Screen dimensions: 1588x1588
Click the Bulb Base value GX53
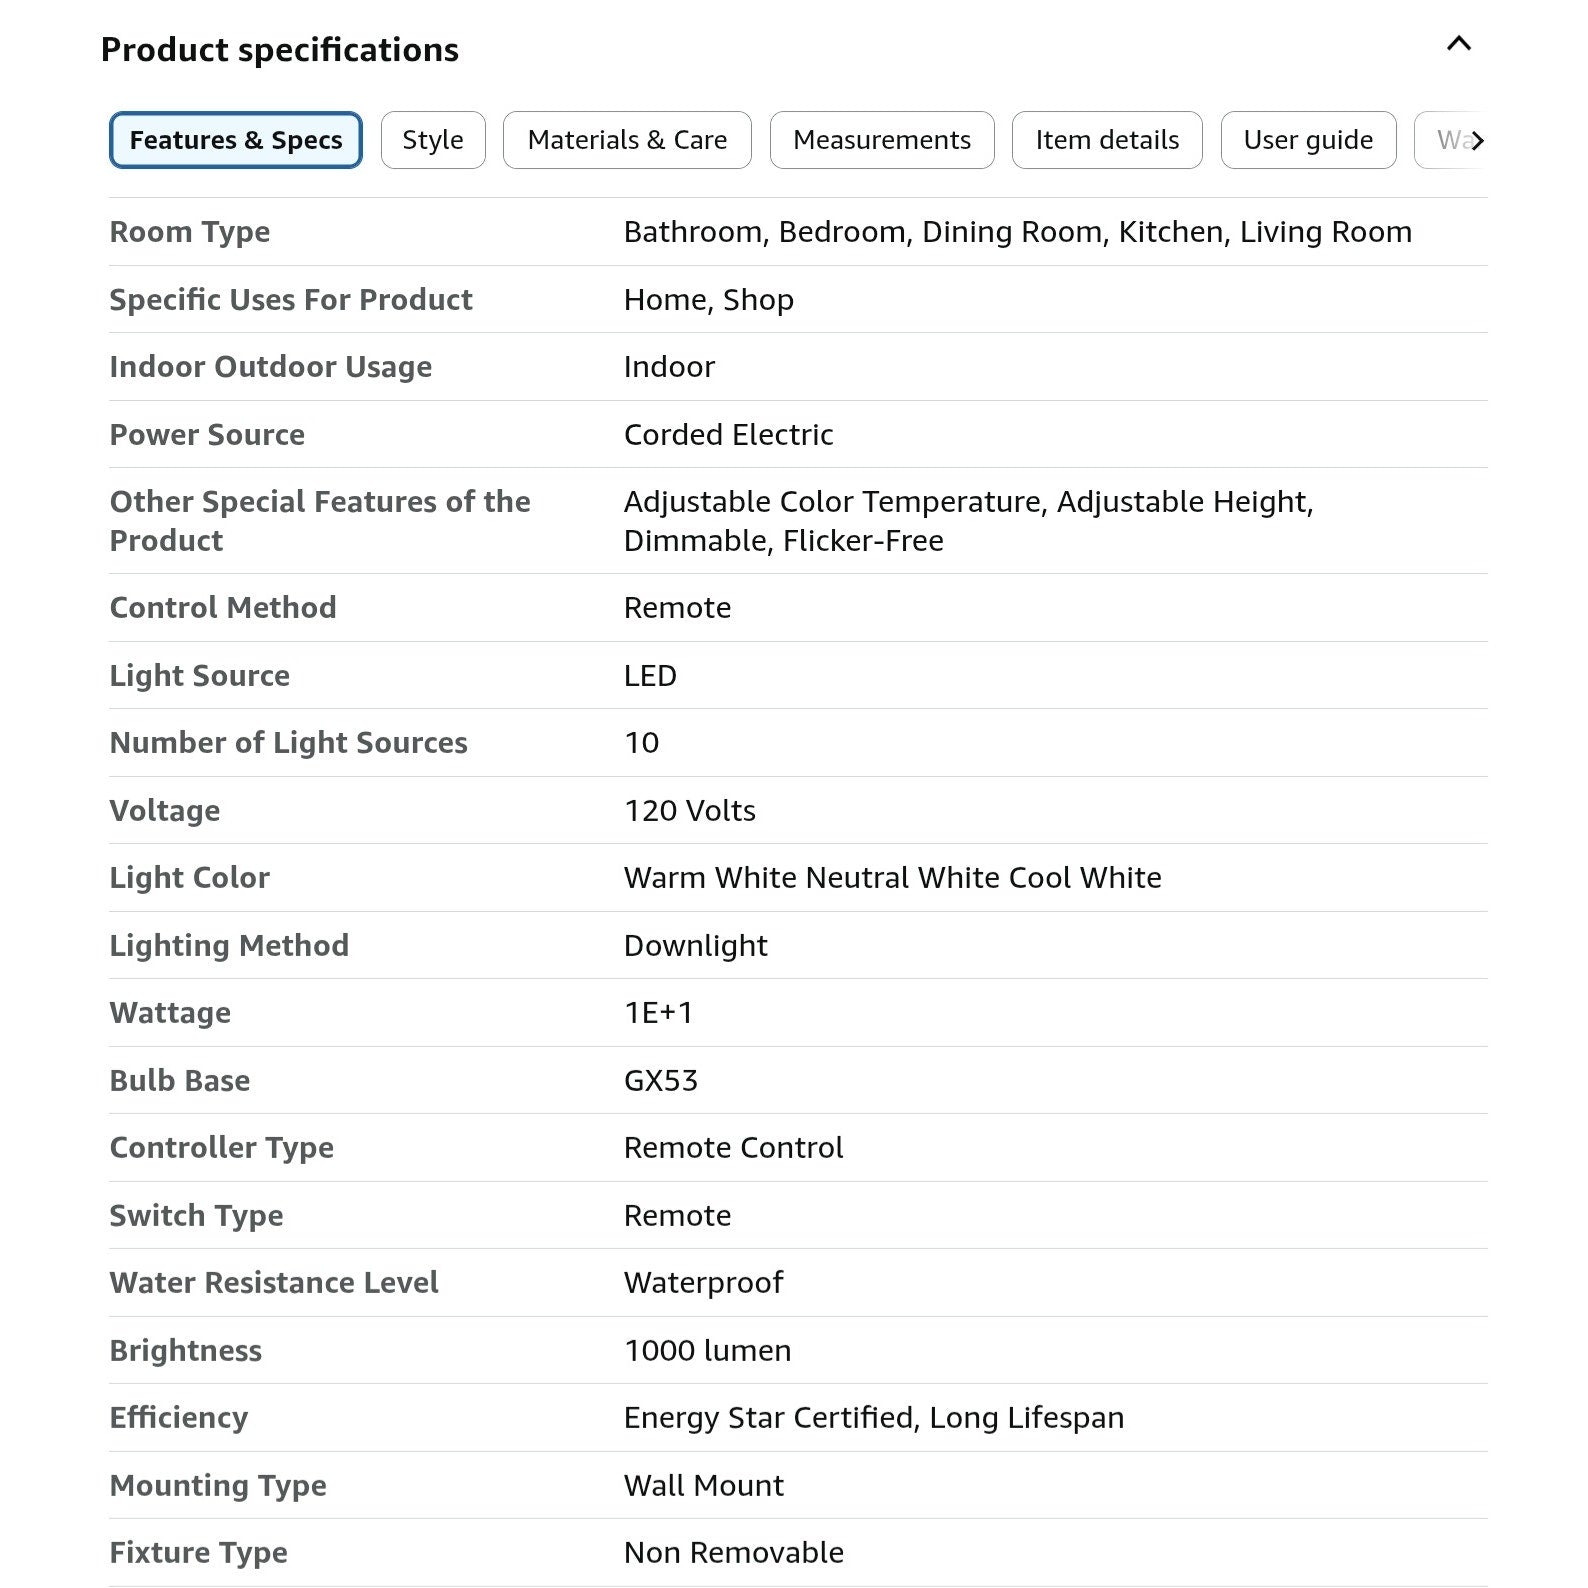(661, 1081)
